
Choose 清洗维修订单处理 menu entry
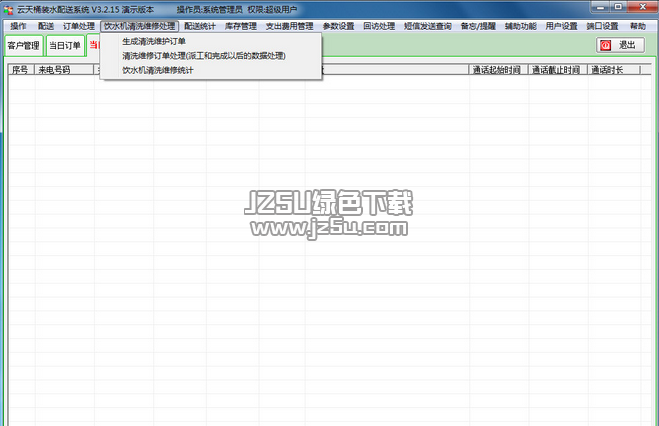(x=211, y=55)
